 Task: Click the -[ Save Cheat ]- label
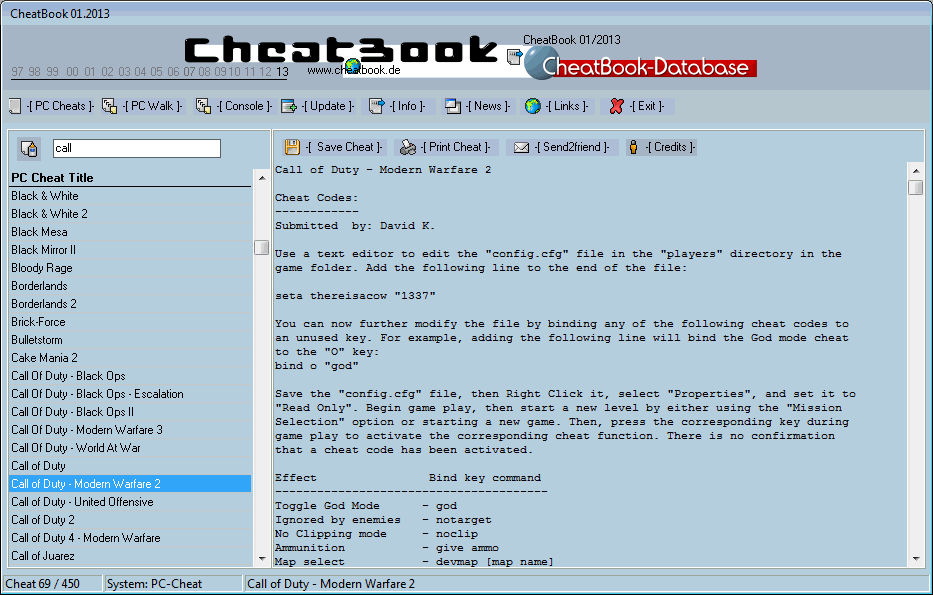pos(345,147)
